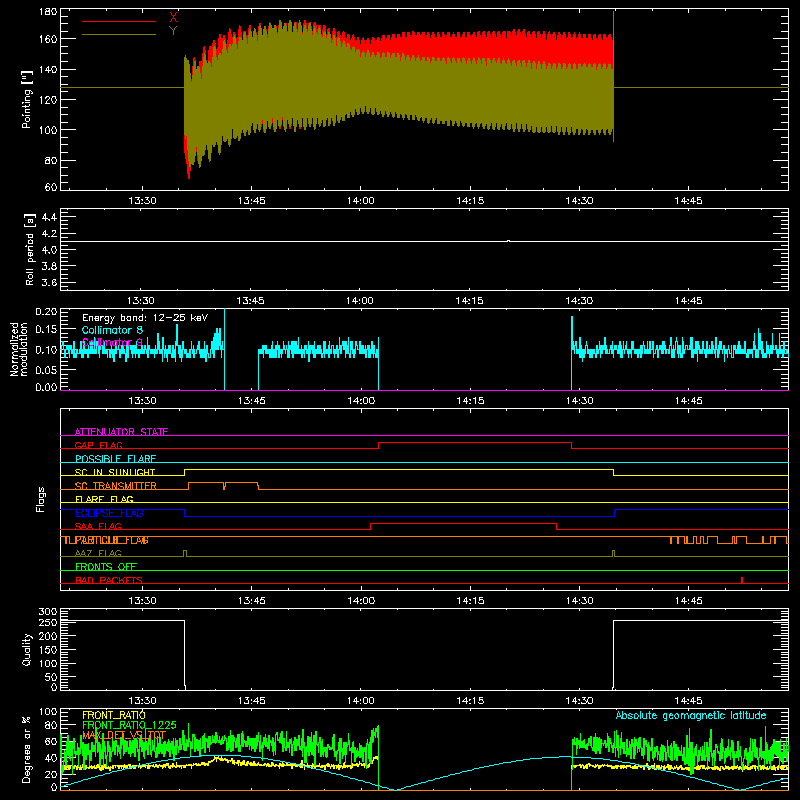Click Pointing panel's 13:45 time label
The width and height of the screenshot is (800, 800).
(252, 201)
